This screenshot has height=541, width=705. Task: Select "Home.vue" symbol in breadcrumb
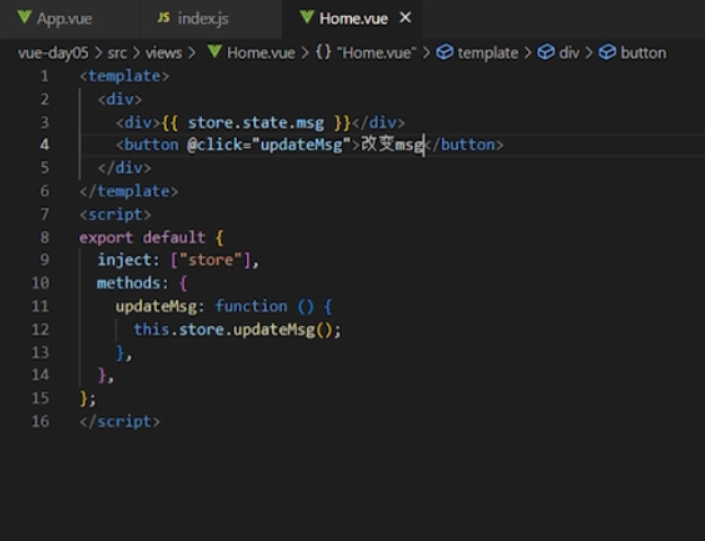[x=377, y=53]
